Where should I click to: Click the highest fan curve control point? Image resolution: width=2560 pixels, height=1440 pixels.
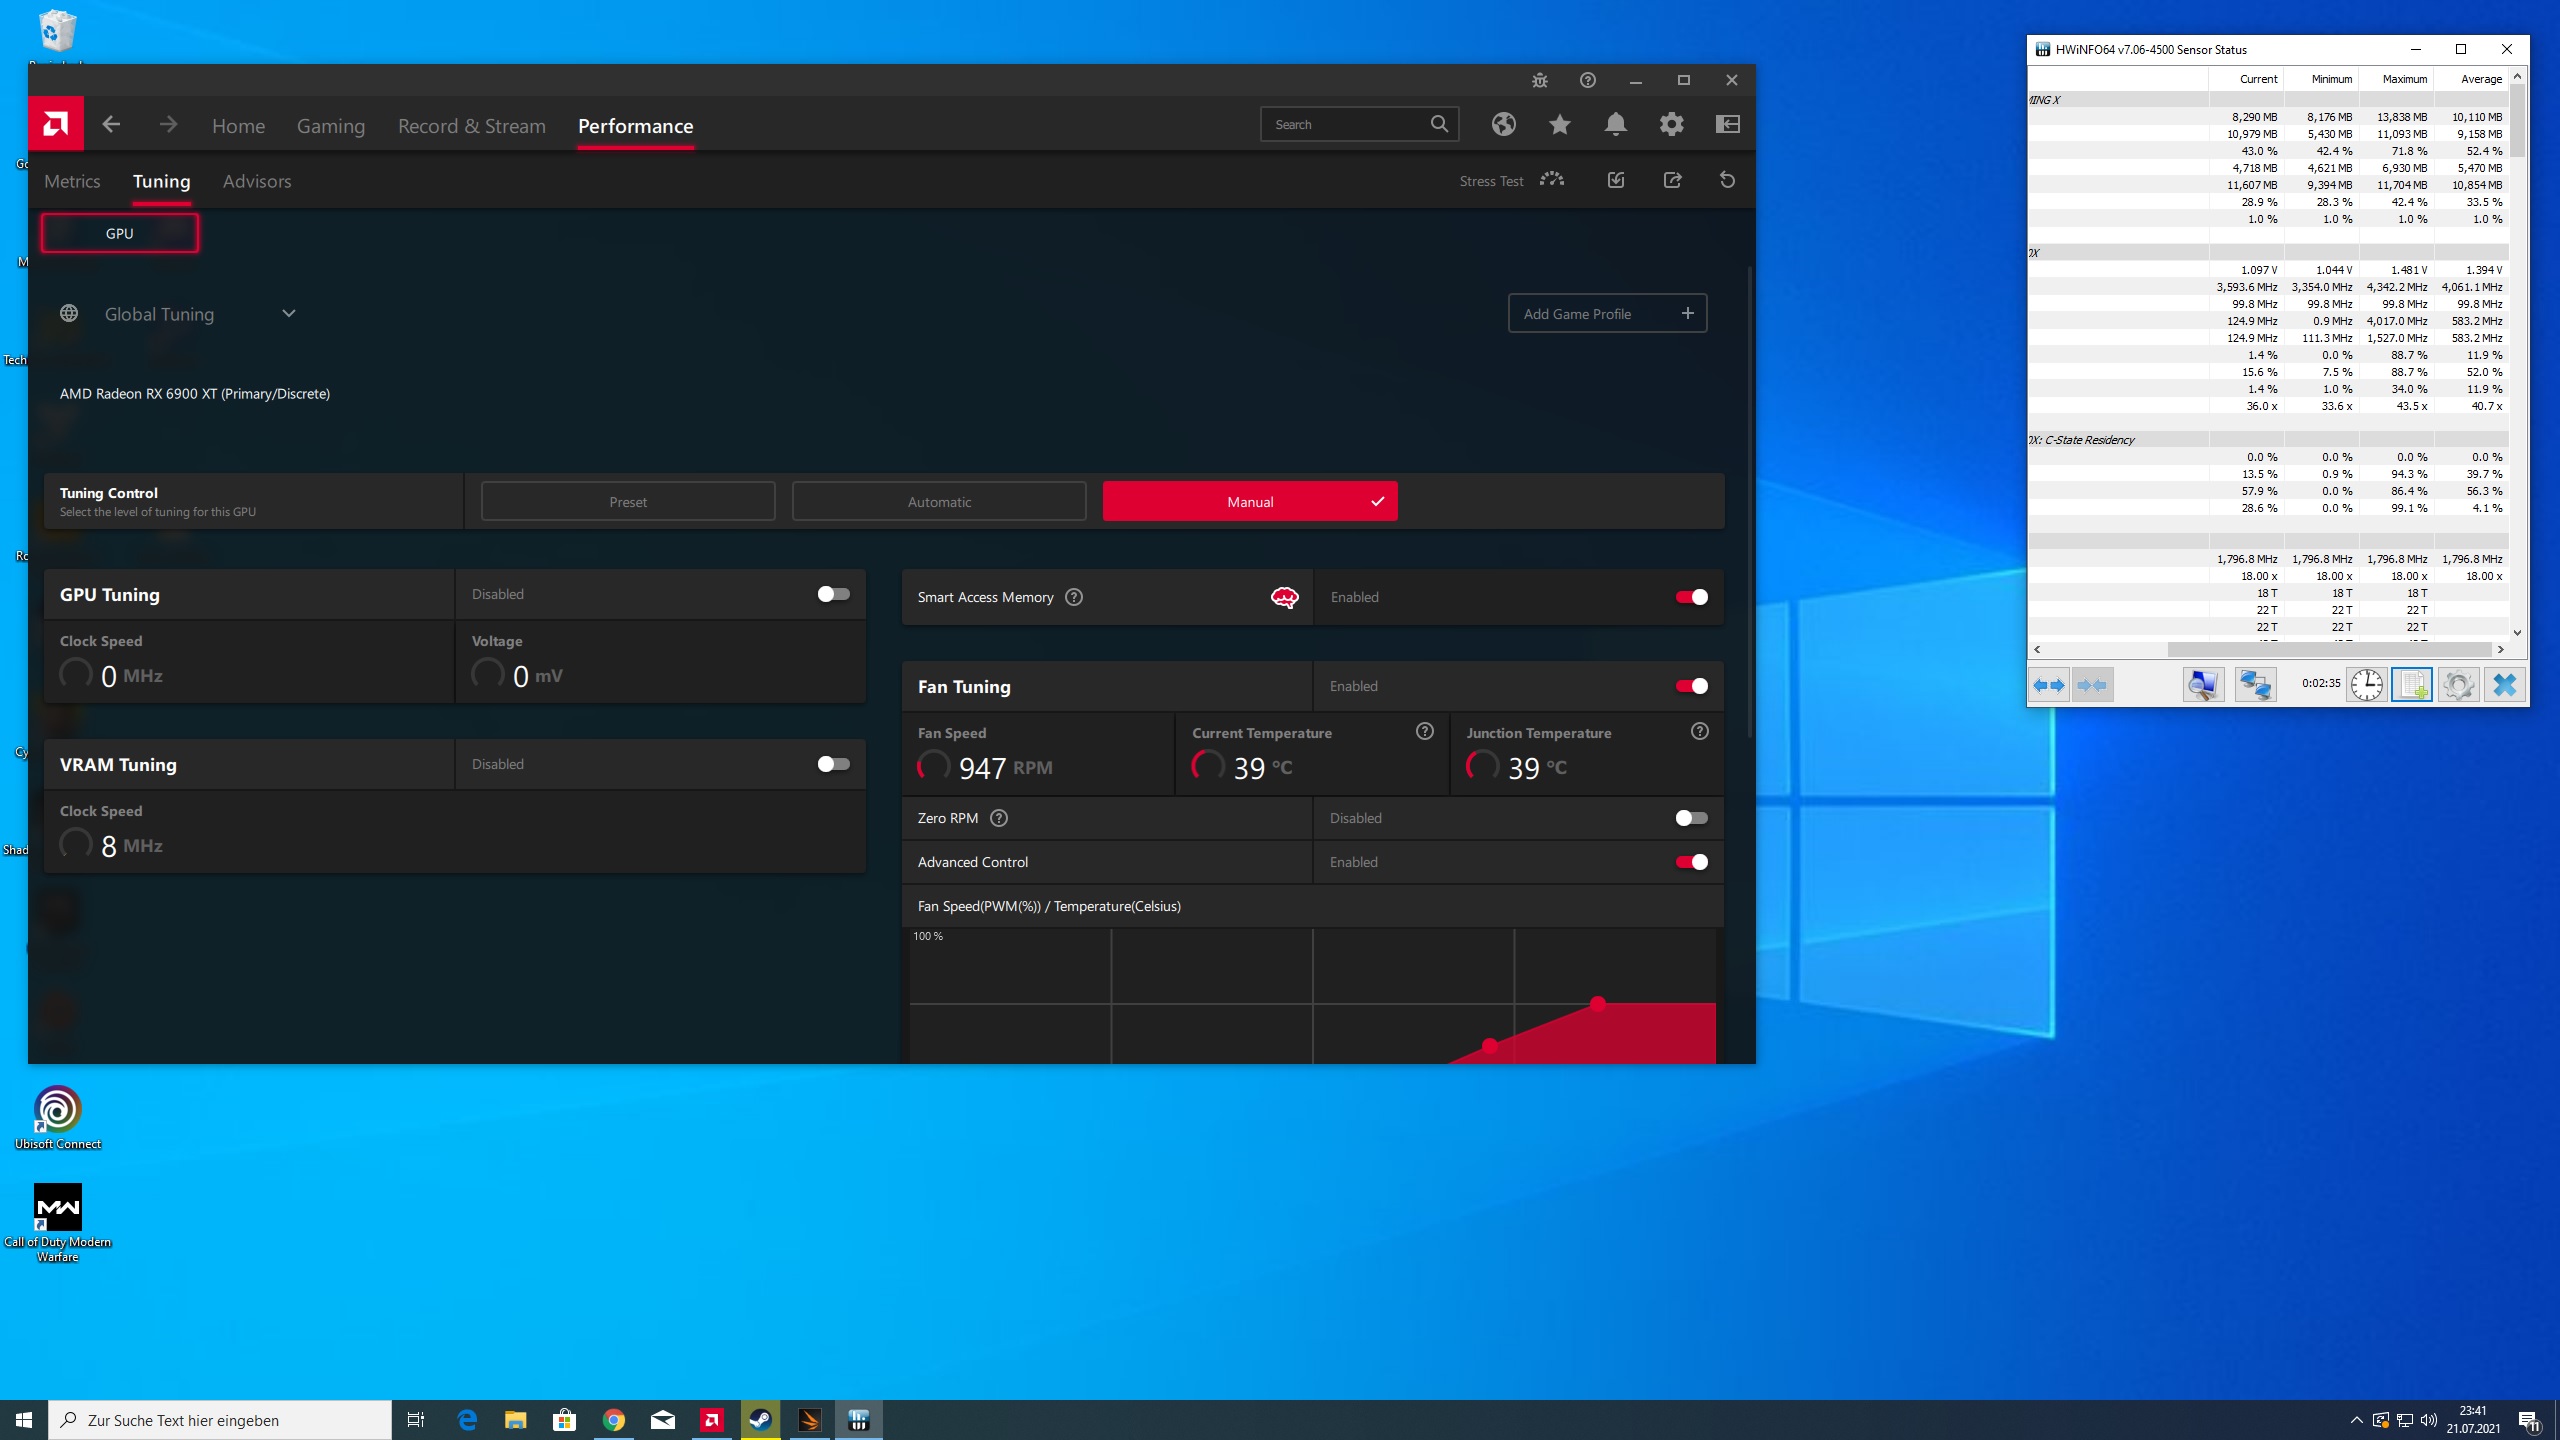coord(1598,1003)
